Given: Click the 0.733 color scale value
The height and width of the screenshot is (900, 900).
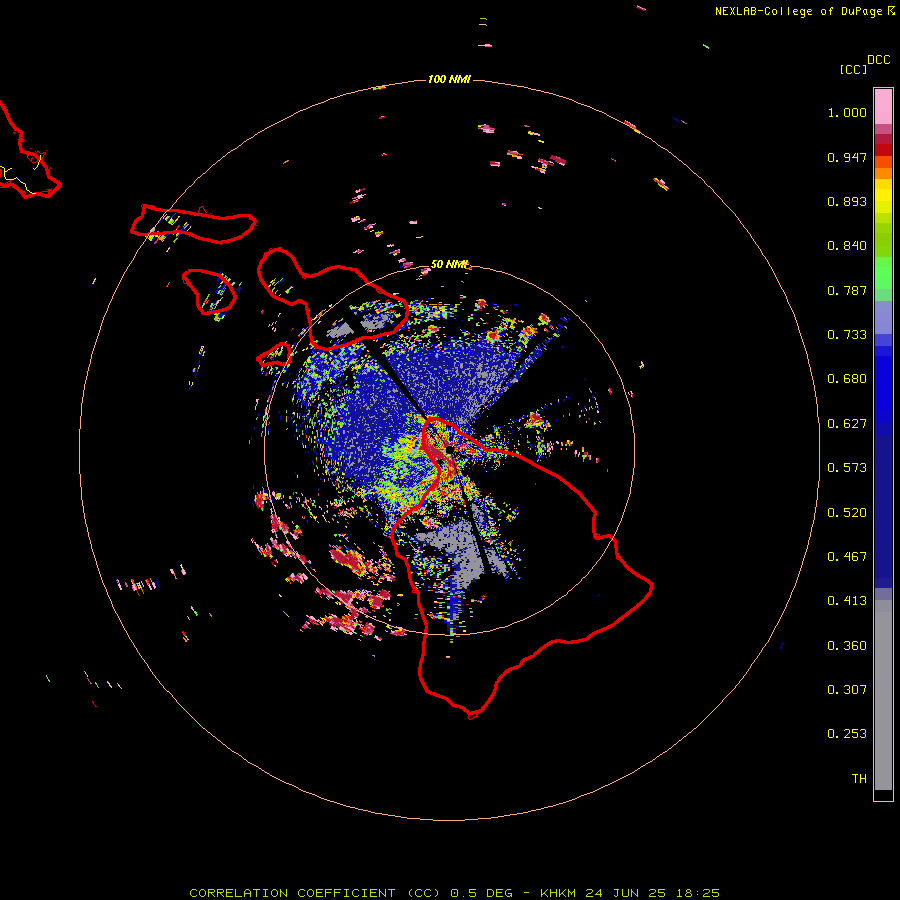Looking at the screenshot, I should tap(847, 335).
